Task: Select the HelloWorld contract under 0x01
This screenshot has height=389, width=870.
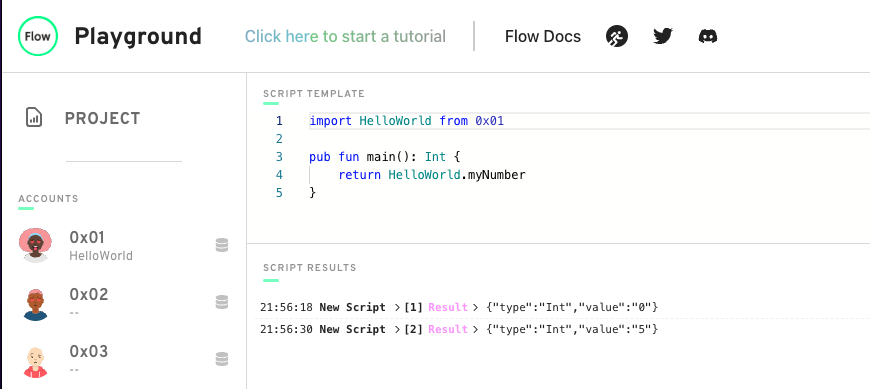Action: pyautogui.click(x=101, y=256)
